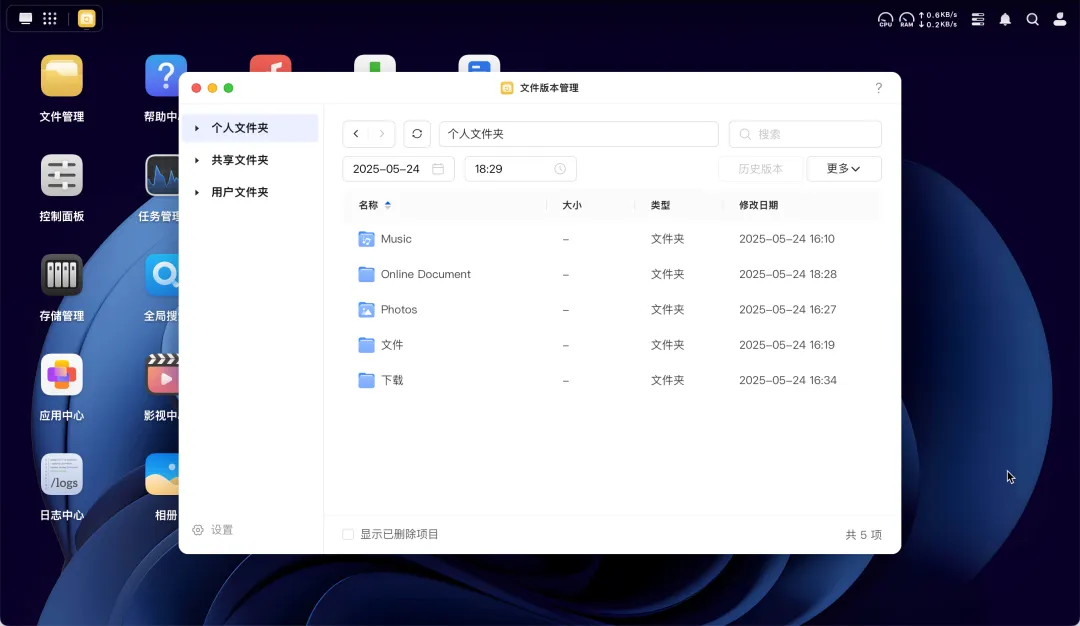
Task: Select the 下载 folder row
Action: (x=612, y=380)
